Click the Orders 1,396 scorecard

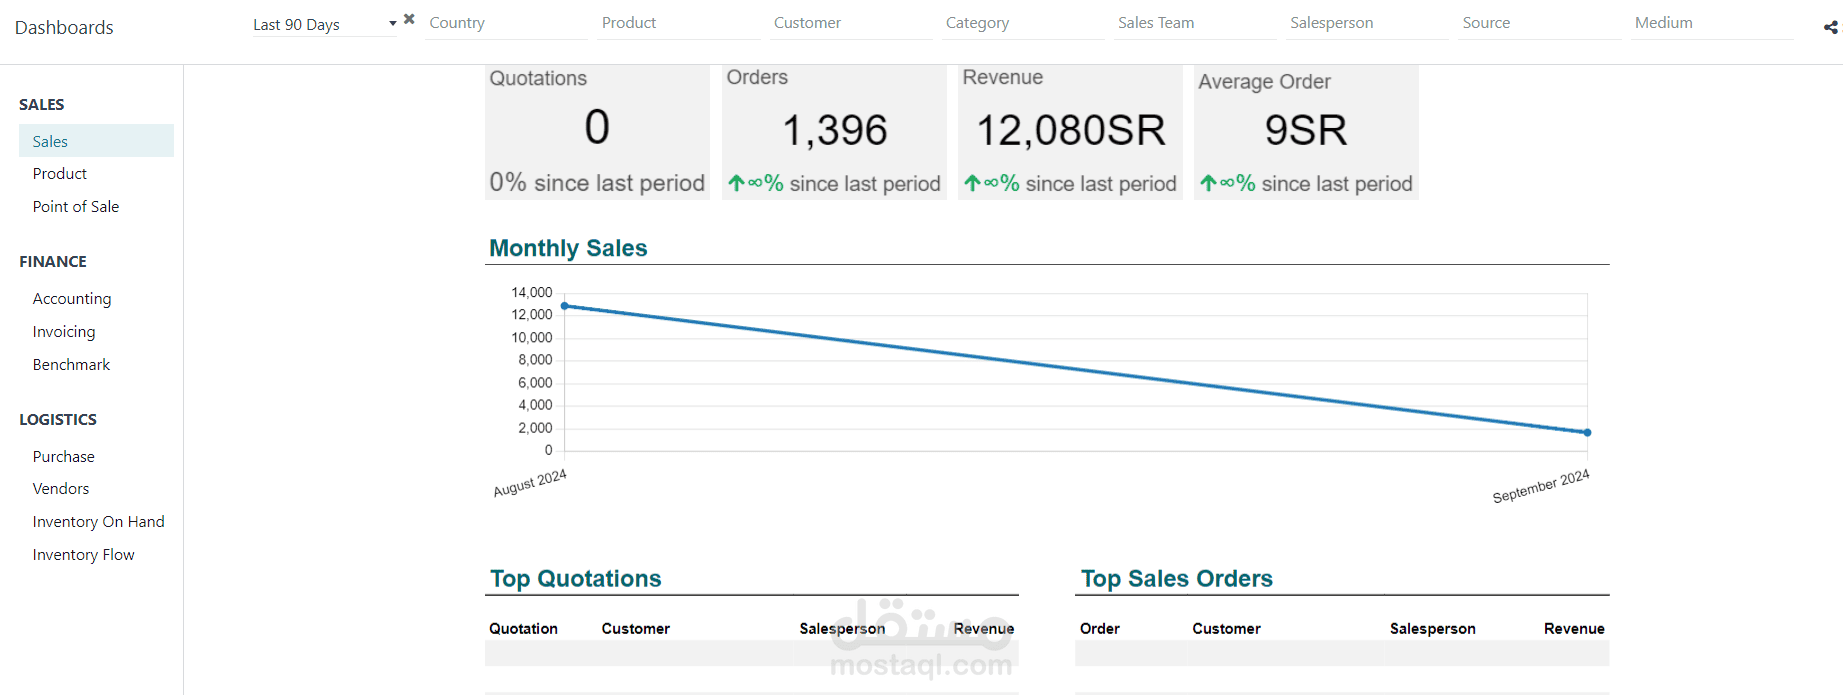pyautogui.click(x=834, y=132)
